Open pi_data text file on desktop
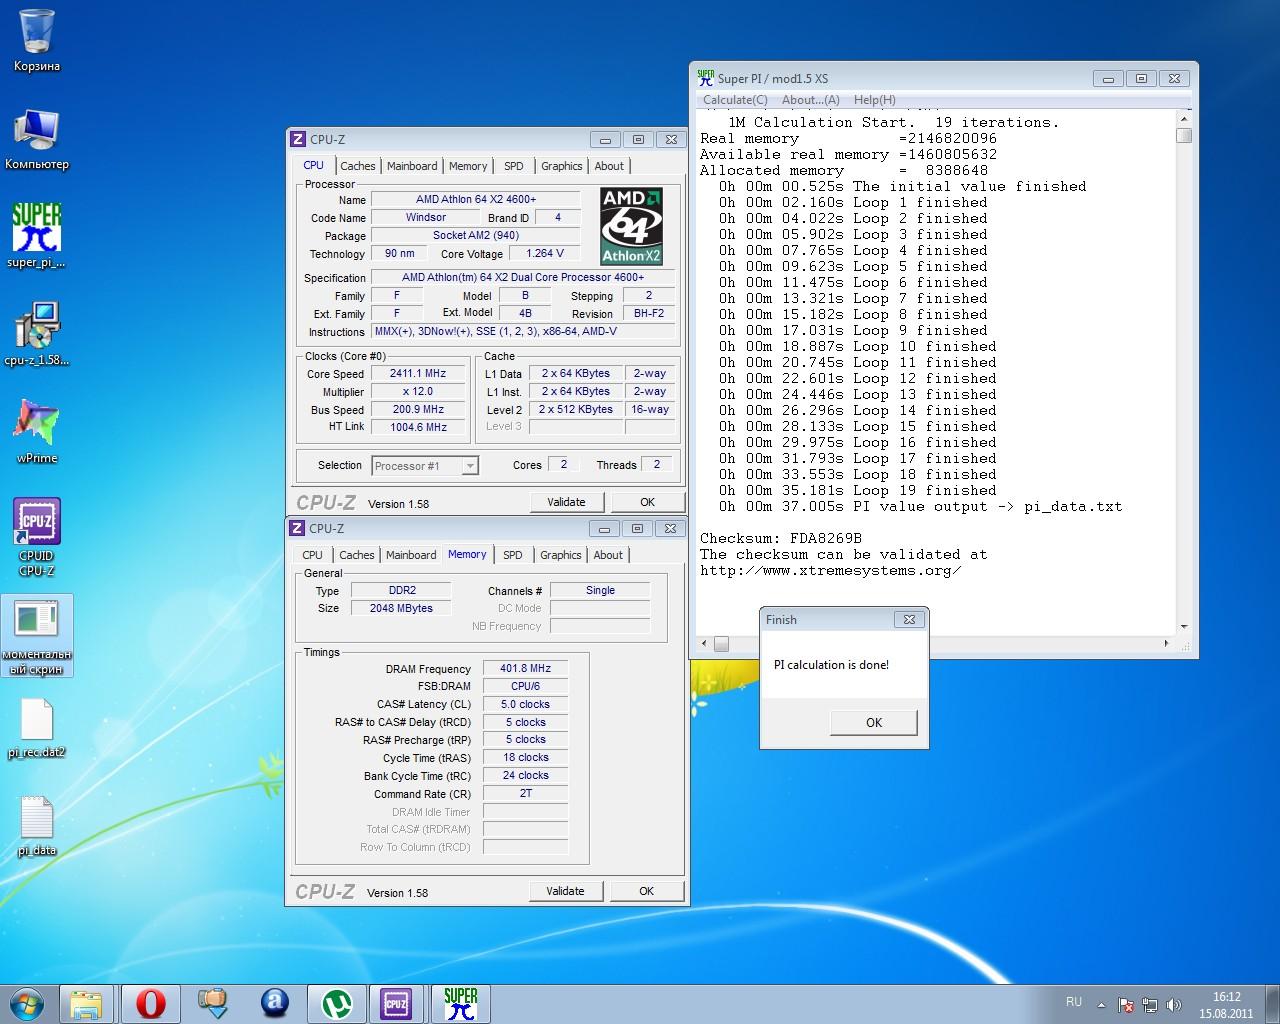The image size is (1280, 1024). pos(37,826)
